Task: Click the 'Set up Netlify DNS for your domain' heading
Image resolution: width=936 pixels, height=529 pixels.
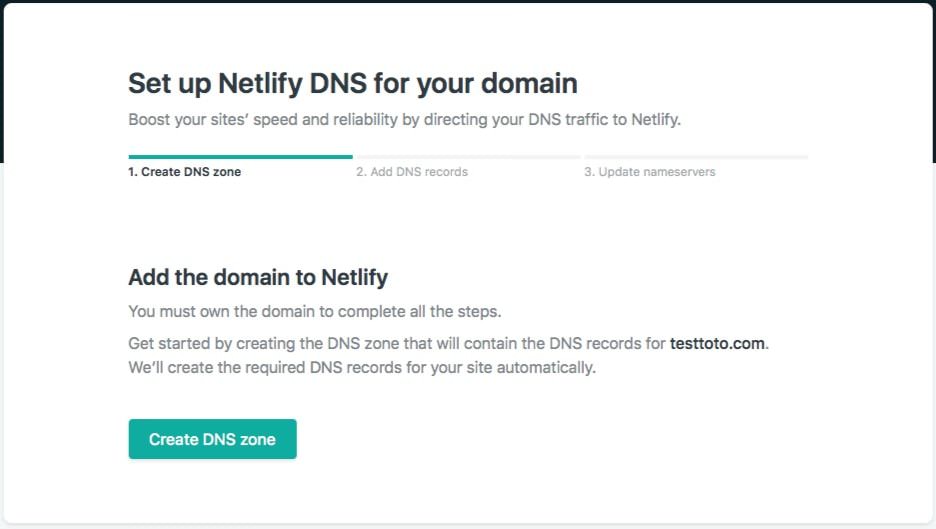Action: 352,83
